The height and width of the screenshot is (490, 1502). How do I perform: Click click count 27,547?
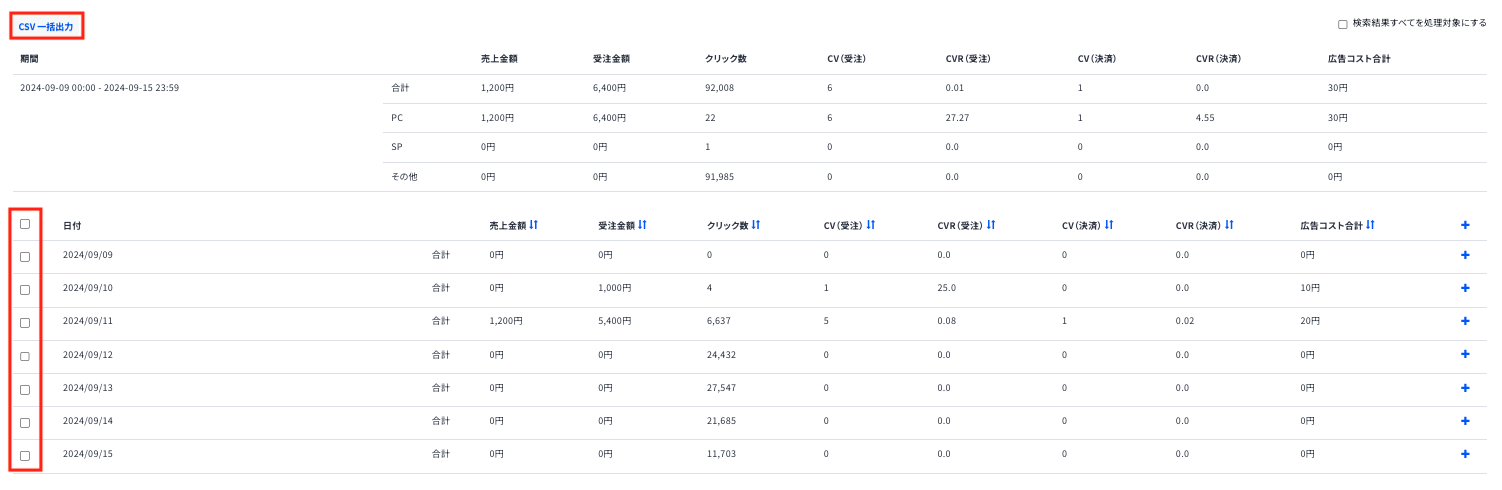click(x=723, y=388)
